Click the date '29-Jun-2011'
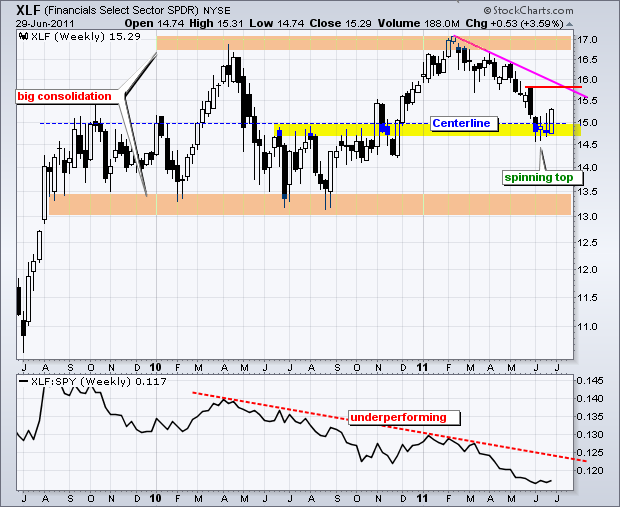This screenshot has height=507, width=620. coord(45,24)
